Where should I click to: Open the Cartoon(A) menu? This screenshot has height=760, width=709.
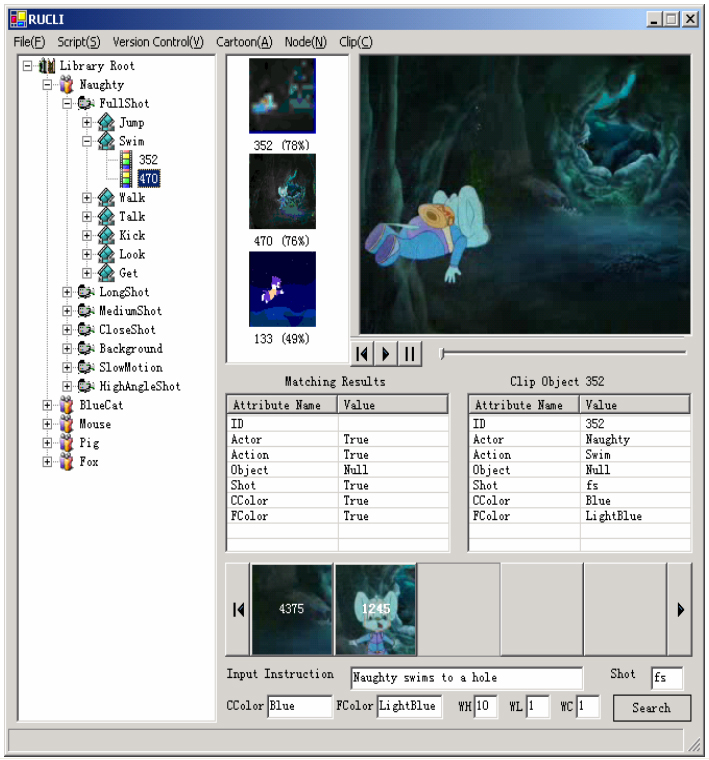tap(244, 42)
